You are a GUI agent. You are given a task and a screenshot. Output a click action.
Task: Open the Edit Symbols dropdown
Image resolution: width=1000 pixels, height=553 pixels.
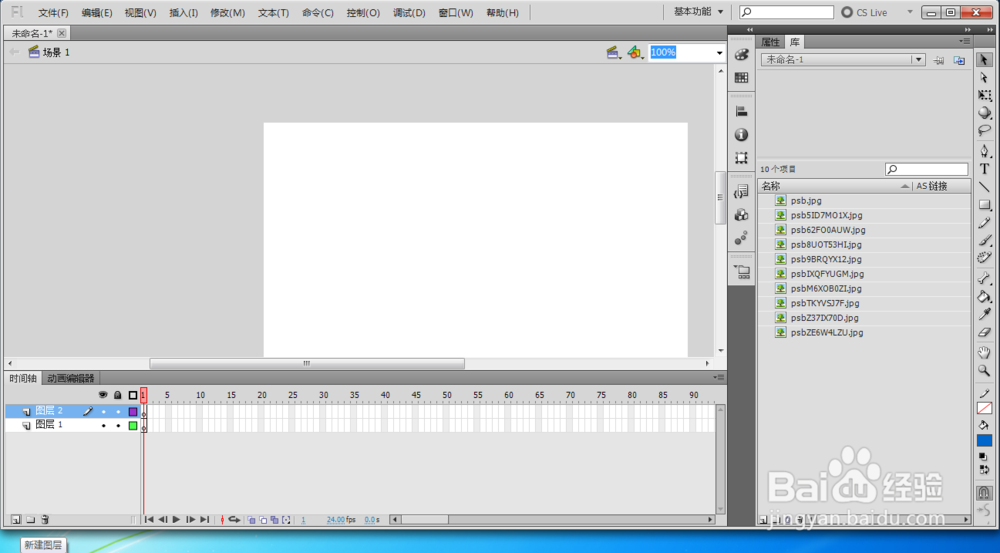(635, 53)
